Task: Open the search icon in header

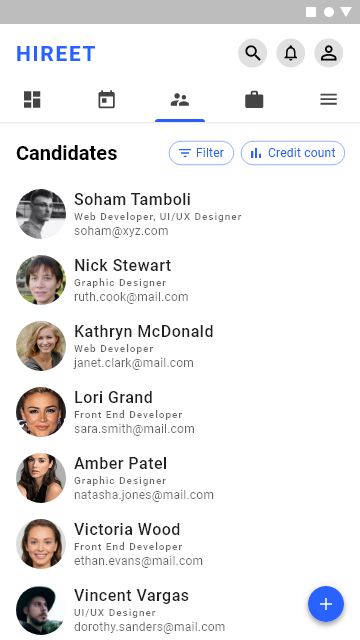Action: click(253, 53)
